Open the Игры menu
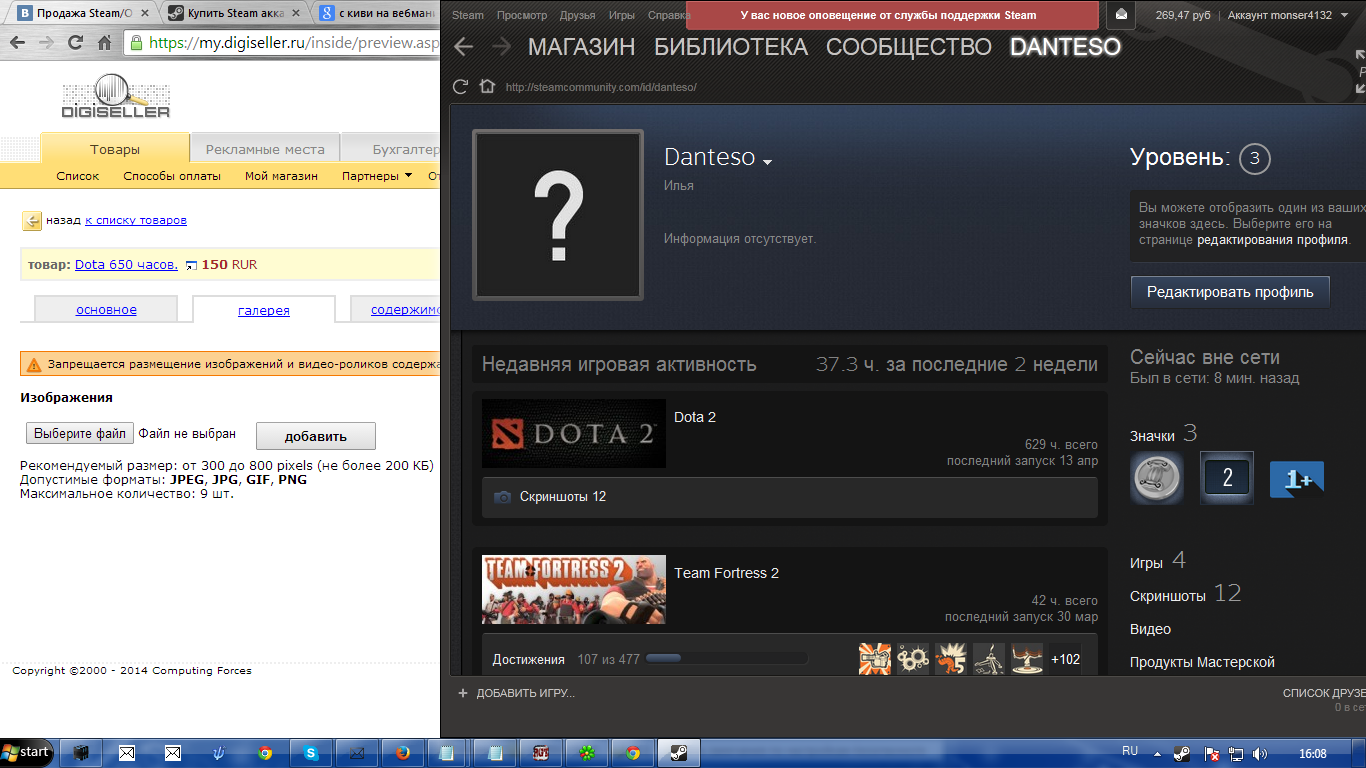1366x768 pixels. tap(622, 15)
